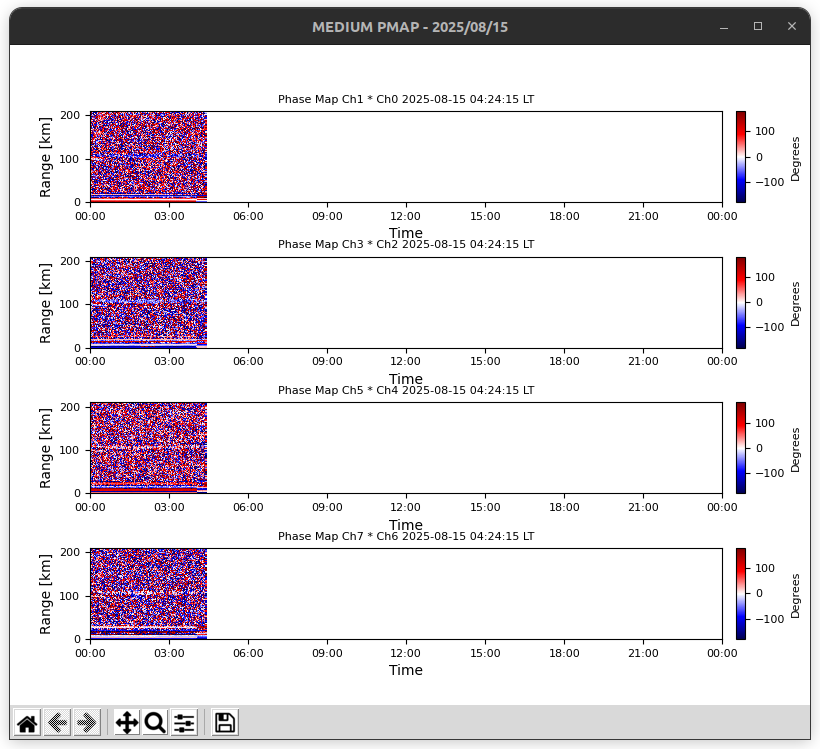The image size is (820, 749).
Task: Click '06:00' tick under Ch3 * Ch2 plot
Action: point(248,361)
